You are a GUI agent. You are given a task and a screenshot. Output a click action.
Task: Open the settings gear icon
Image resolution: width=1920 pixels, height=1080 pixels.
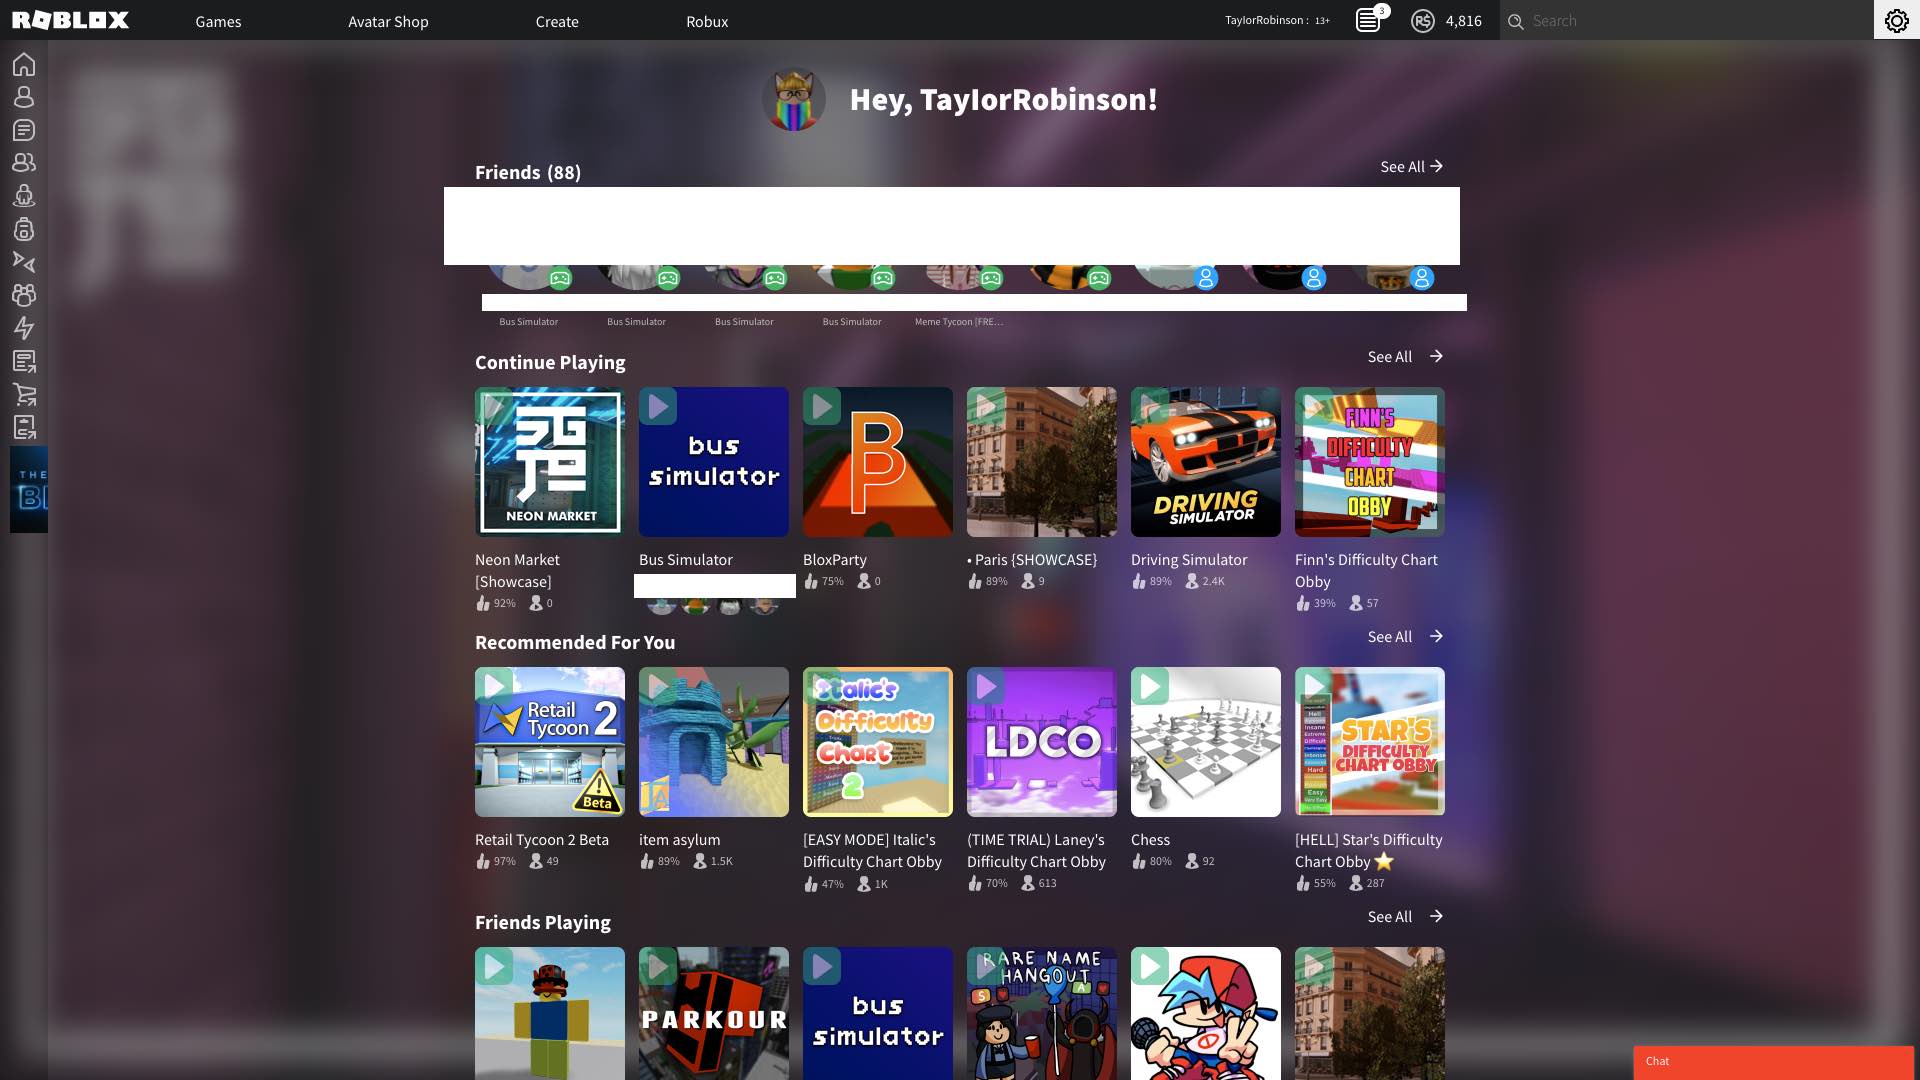[1897, 20]
